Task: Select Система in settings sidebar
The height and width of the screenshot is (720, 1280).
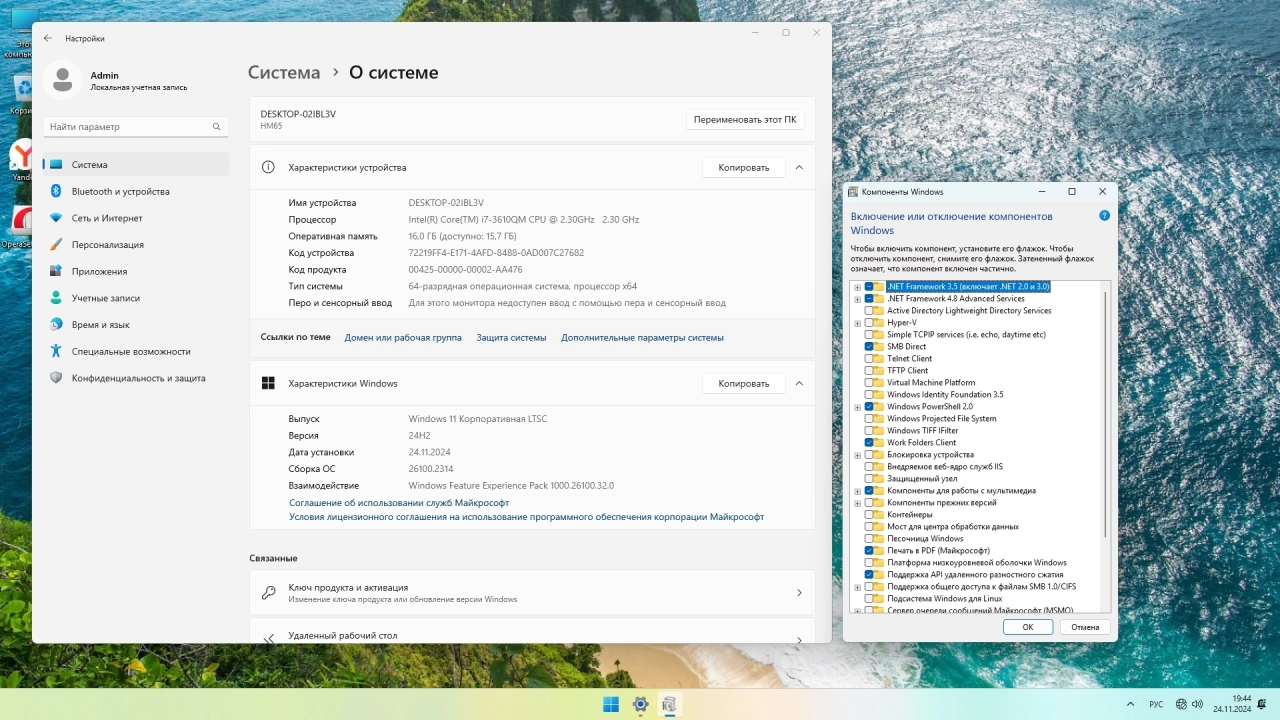Action: click(136, 165)
